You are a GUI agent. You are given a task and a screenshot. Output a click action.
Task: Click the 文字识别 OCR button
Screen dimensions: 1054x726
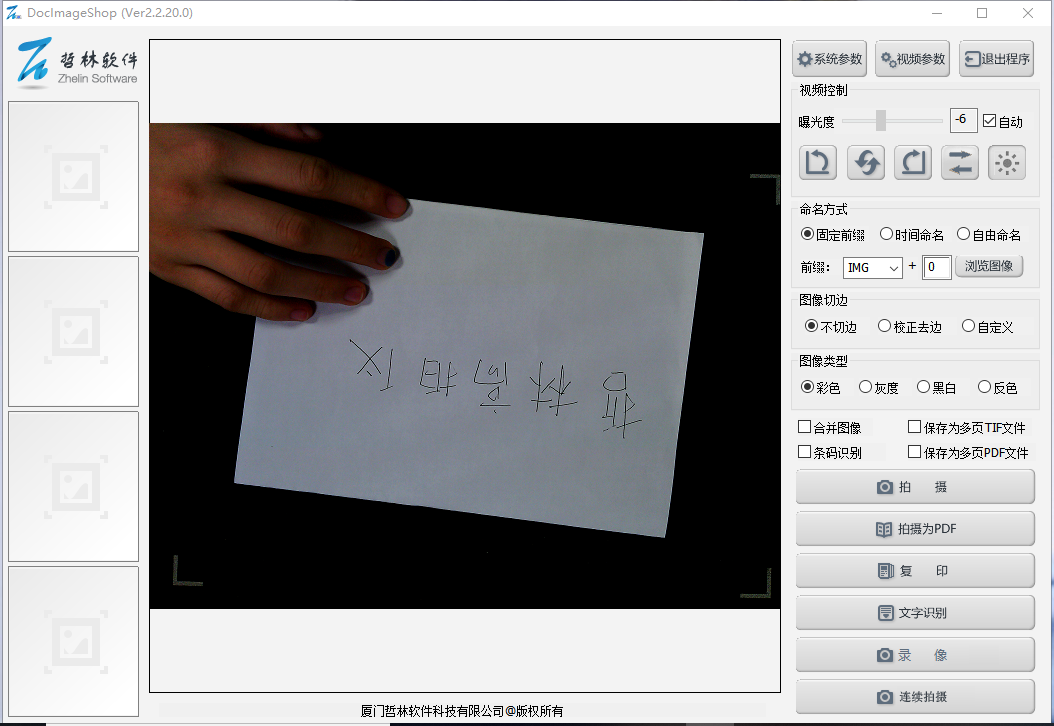point(915,613)
